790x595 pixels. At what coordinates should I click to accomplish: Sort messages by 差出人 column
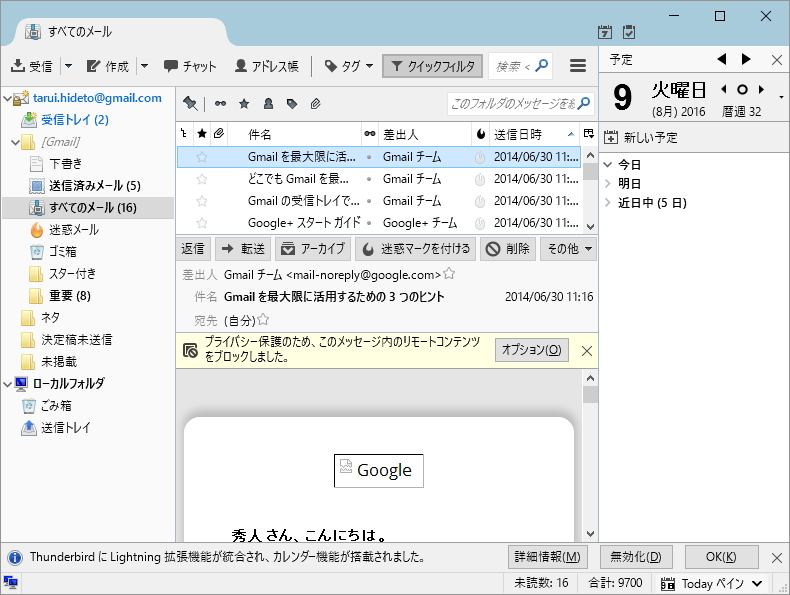click(425, 134)
